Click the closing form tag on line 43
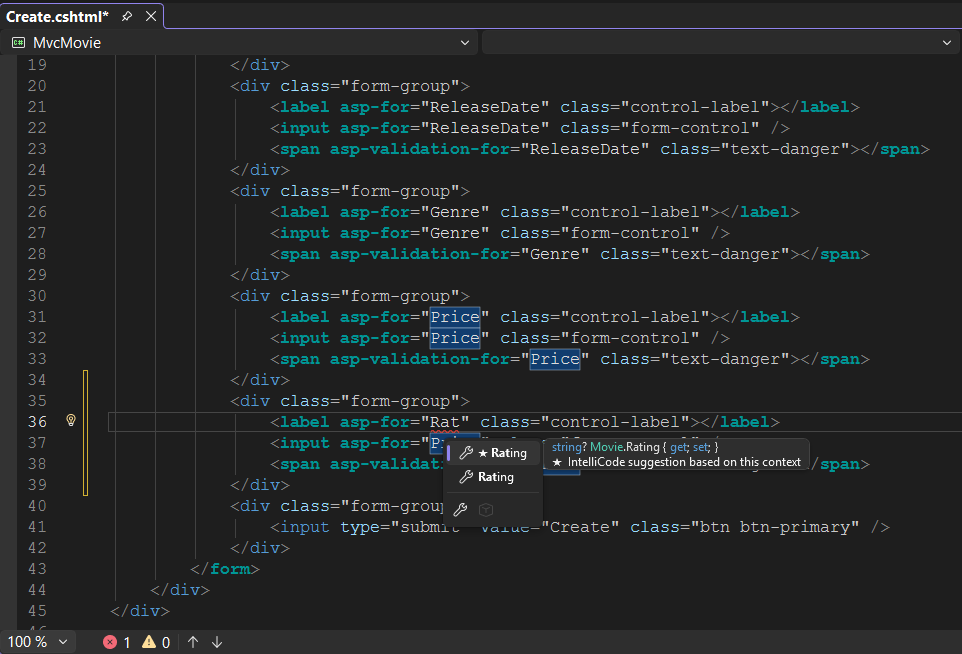This screenshot has width=962, height=654. 225,569
